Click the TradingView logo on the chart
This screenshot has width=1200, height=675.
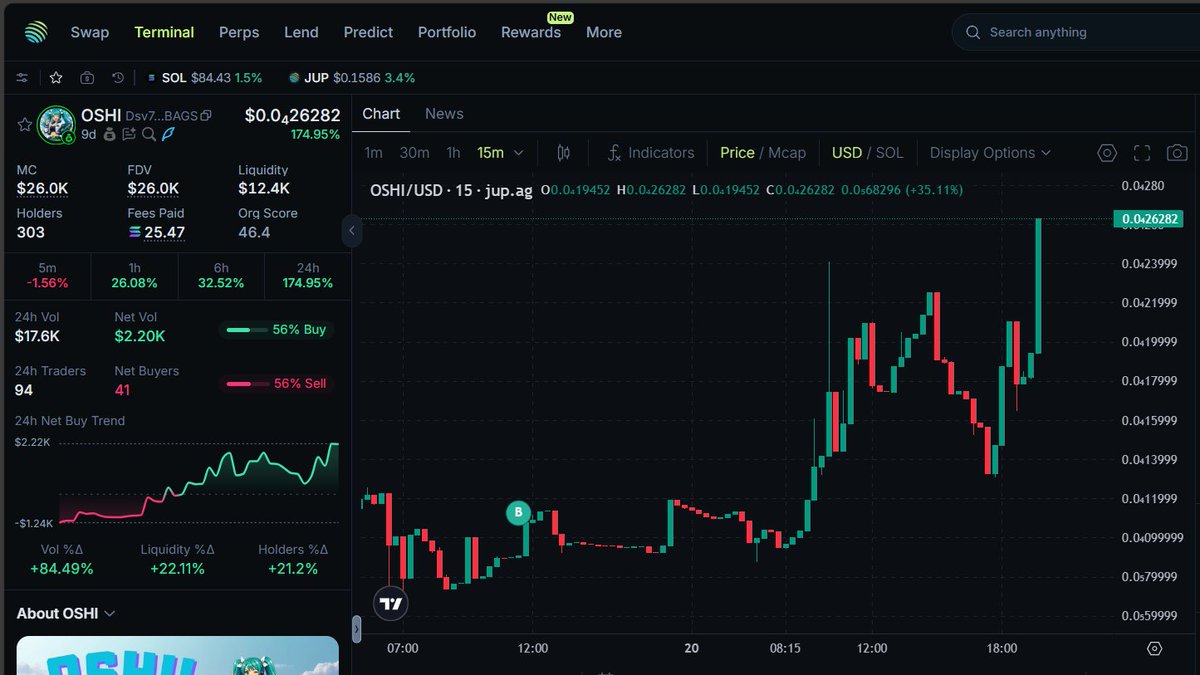[391, 604]
